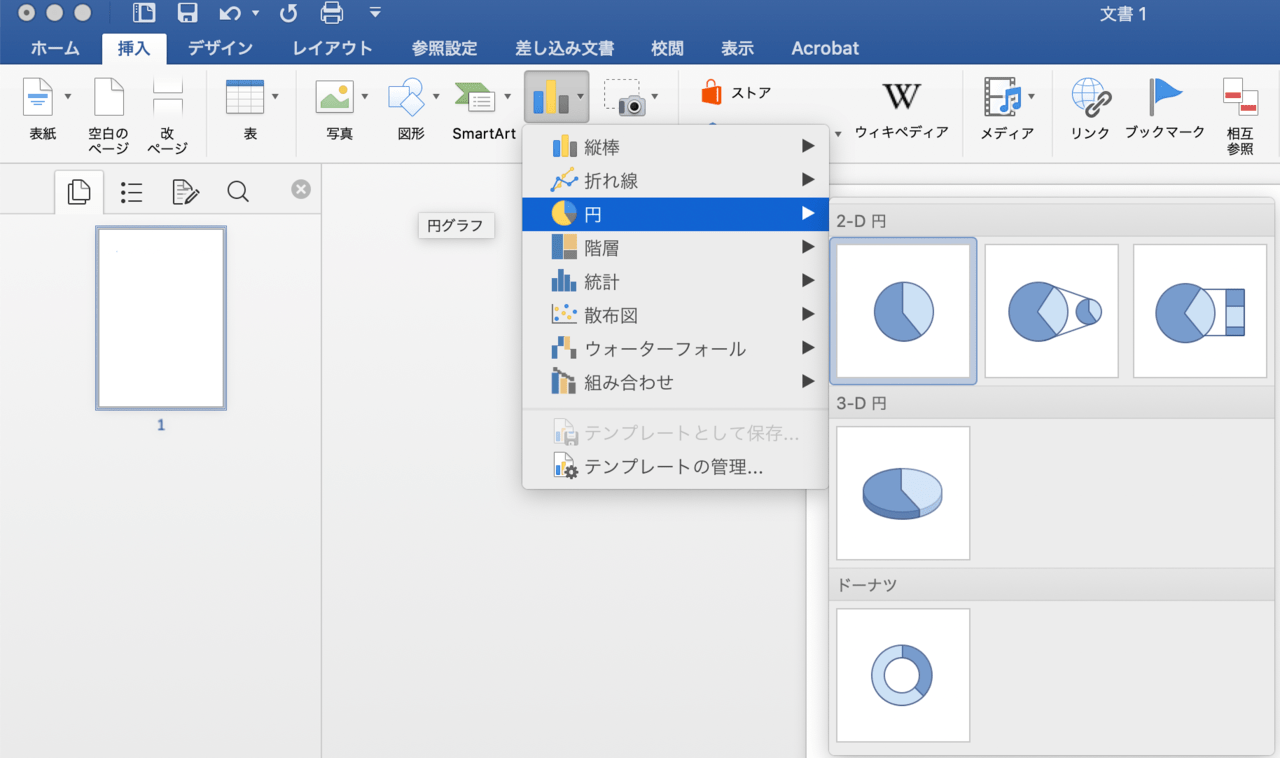Viewport: 1280px width, 758px height.
Task: Open the 表示 tab
Action: click(x=737, y=48)
